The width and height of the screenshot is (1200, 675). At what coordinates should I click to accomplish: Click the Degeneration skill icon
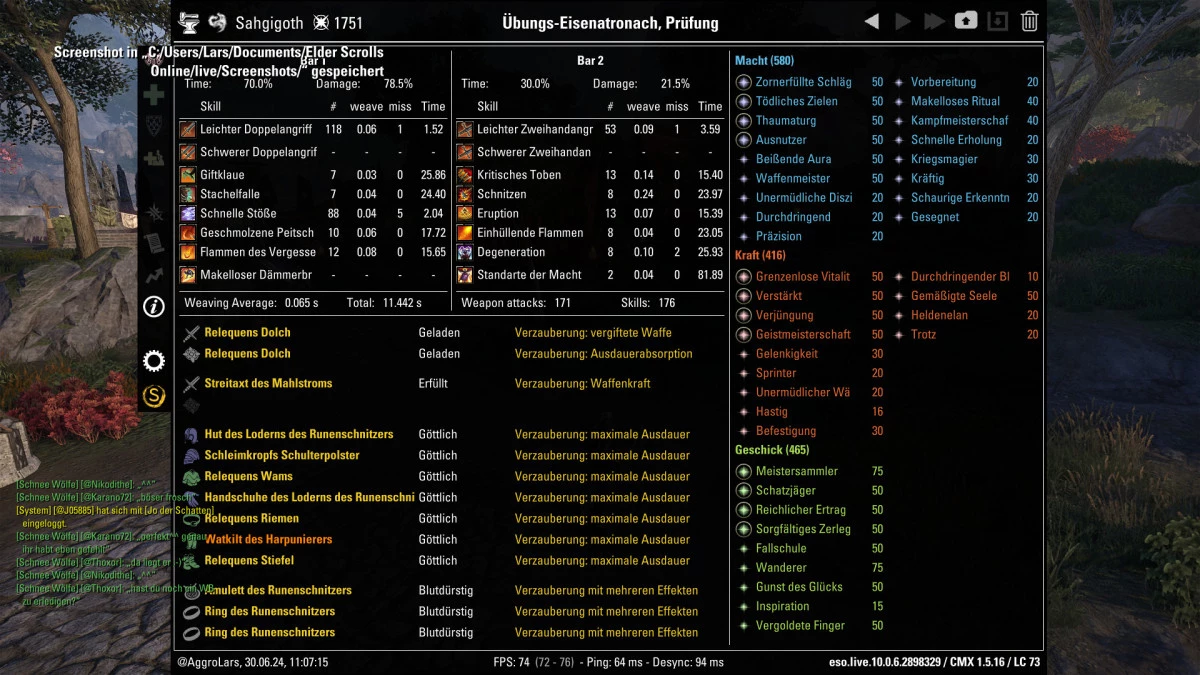coord(465,252)
